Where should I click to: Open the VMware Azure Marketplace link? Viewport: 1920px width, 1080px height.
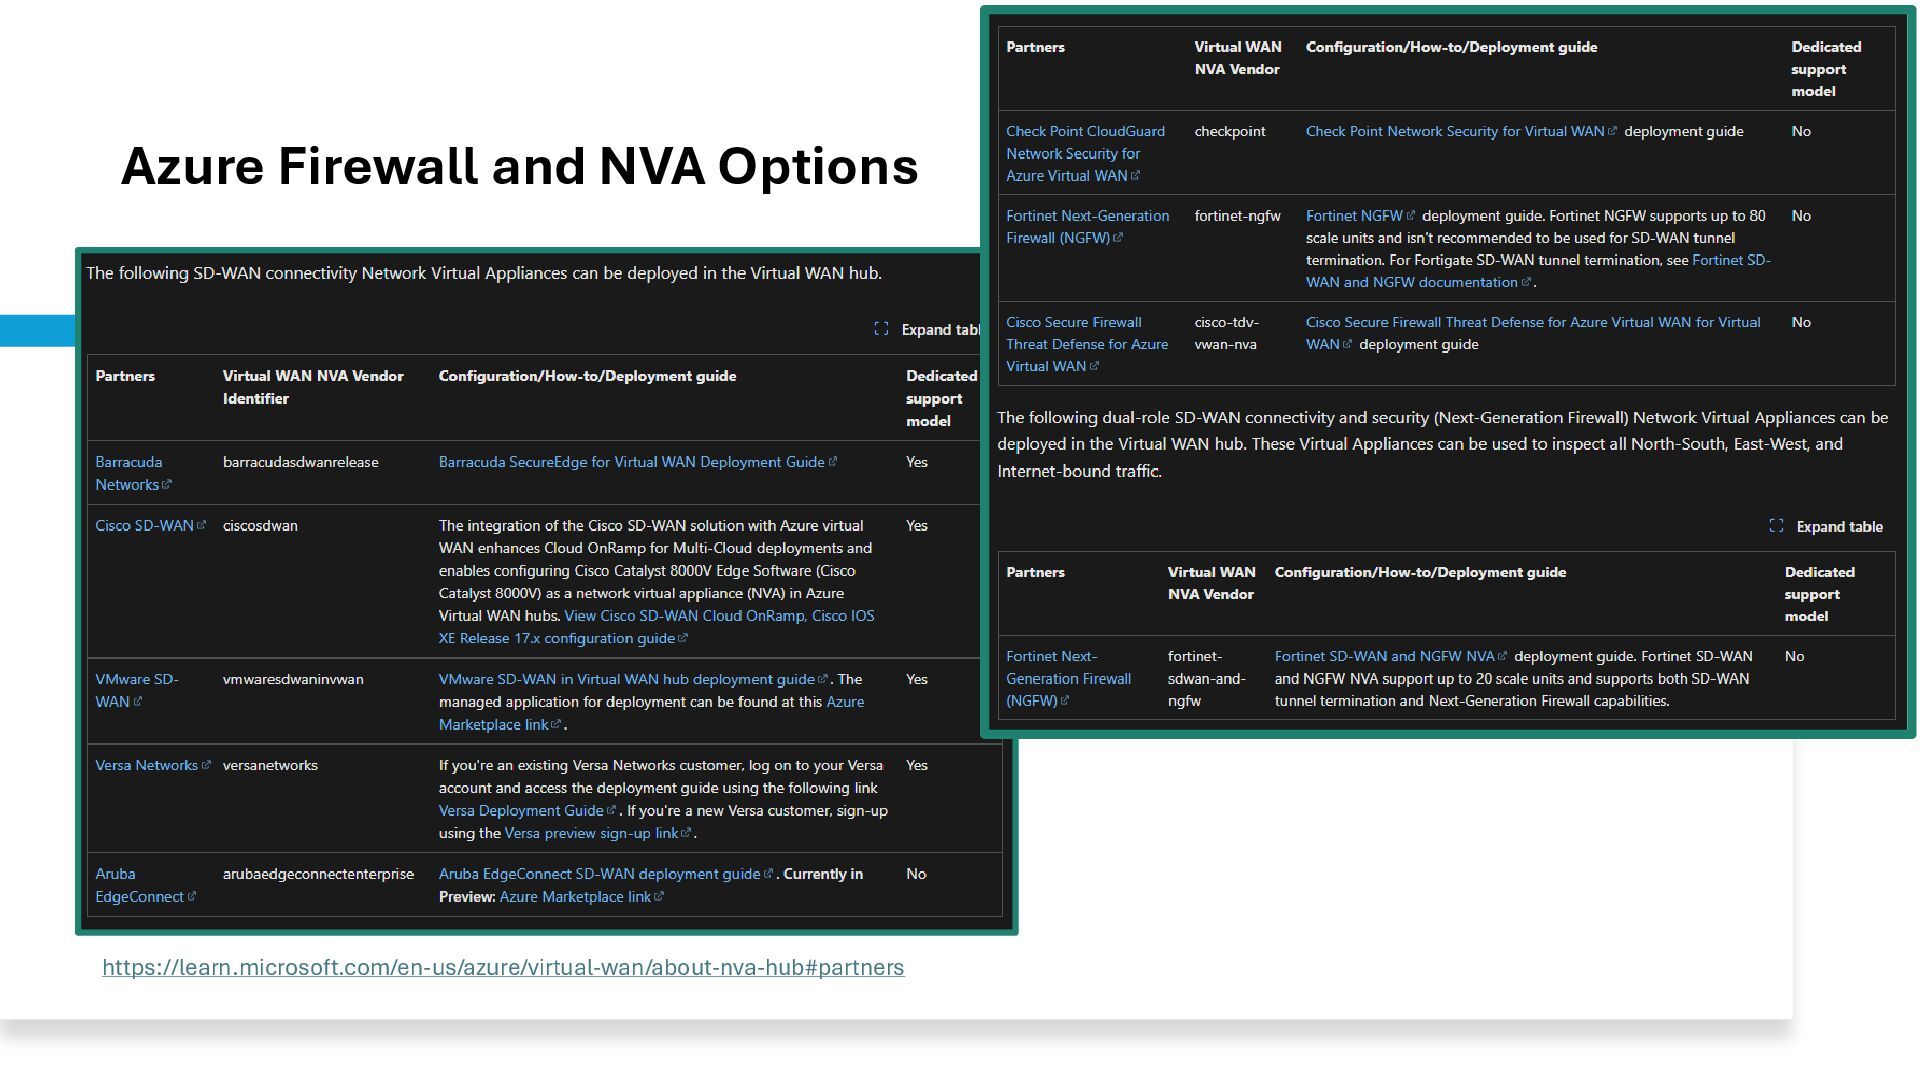coord(651,713)
